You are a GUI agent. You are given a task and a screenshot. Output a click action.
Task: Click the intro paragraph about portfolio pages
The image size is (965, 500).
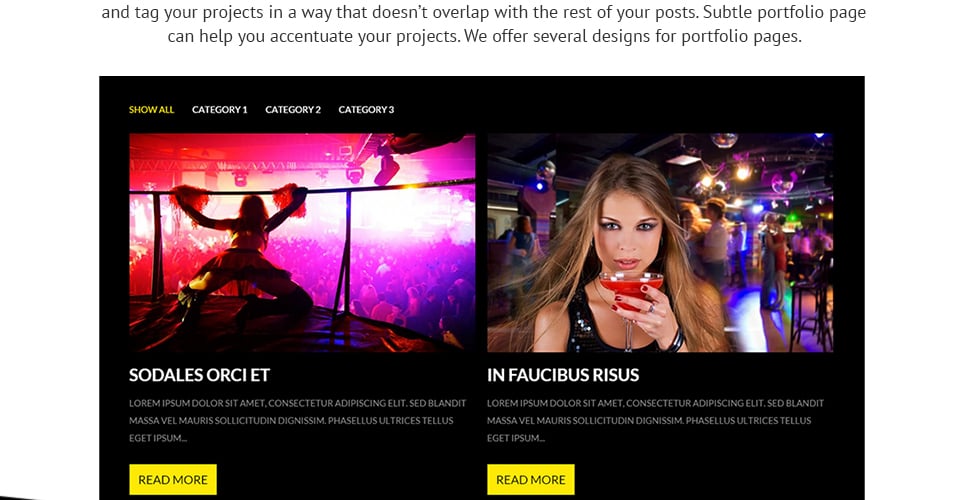tap(484, 24)
